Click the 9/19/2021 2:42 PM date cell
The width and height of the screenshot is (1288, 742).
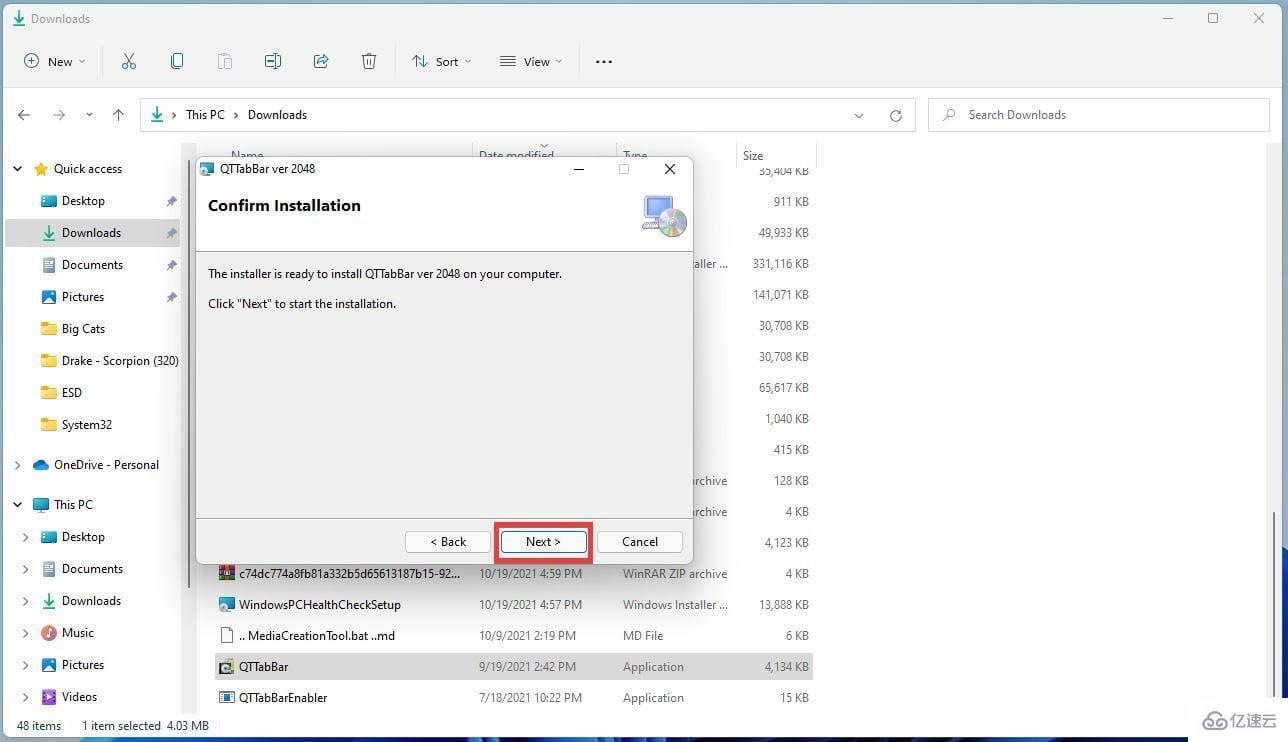pos(527,667)
